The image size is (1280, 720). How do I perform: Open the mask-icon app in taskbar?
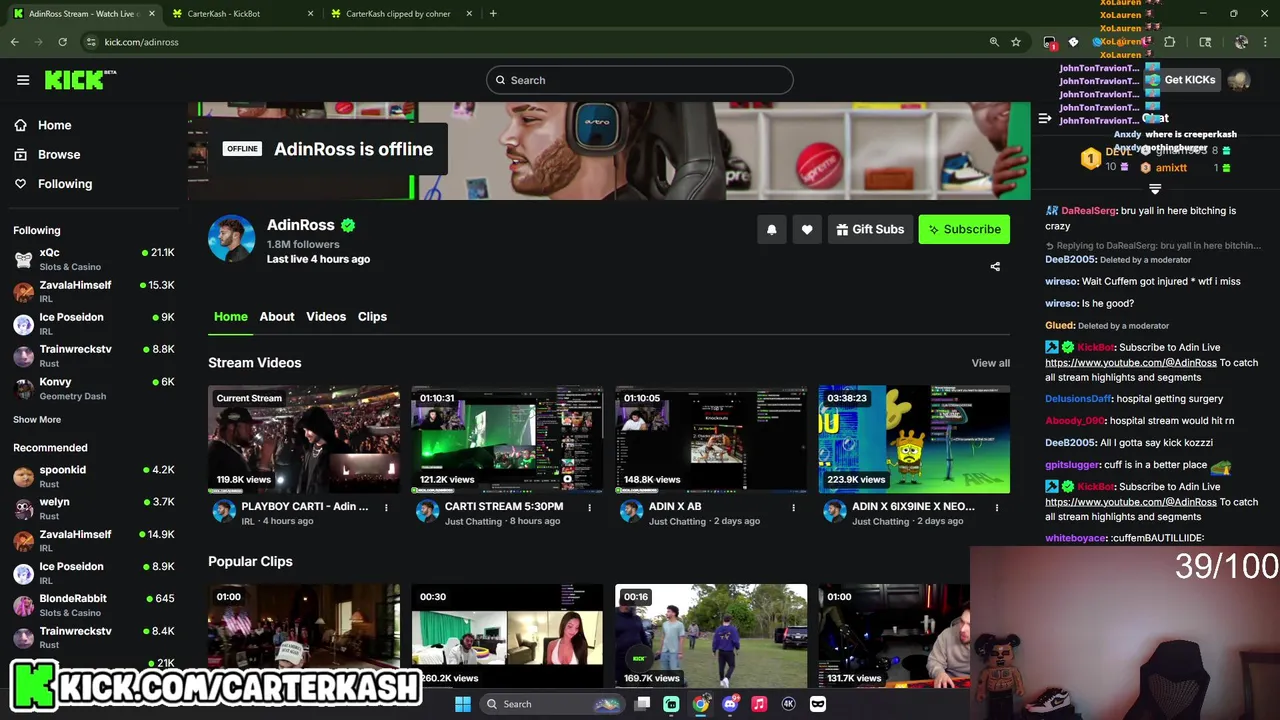[x=818, y=704]
